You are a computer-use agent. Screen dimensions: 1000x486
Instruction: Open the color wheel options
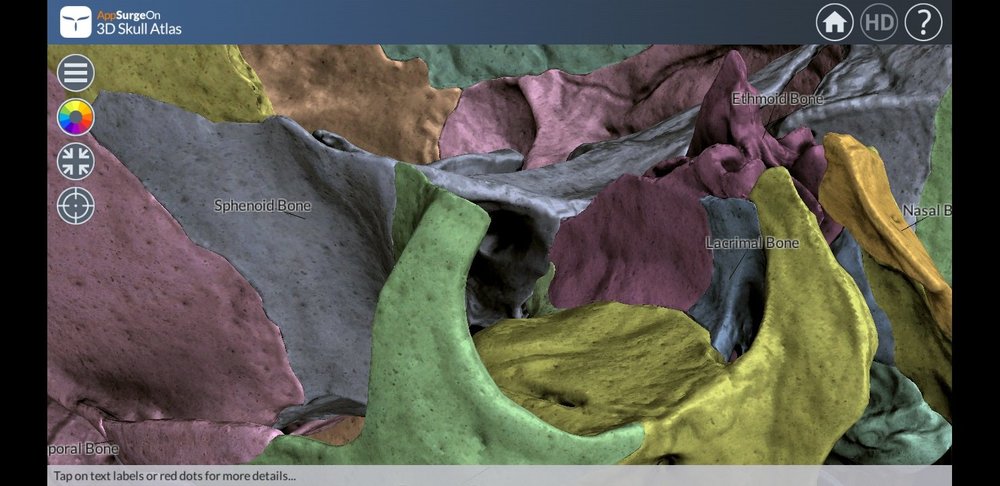click(75, 117)
